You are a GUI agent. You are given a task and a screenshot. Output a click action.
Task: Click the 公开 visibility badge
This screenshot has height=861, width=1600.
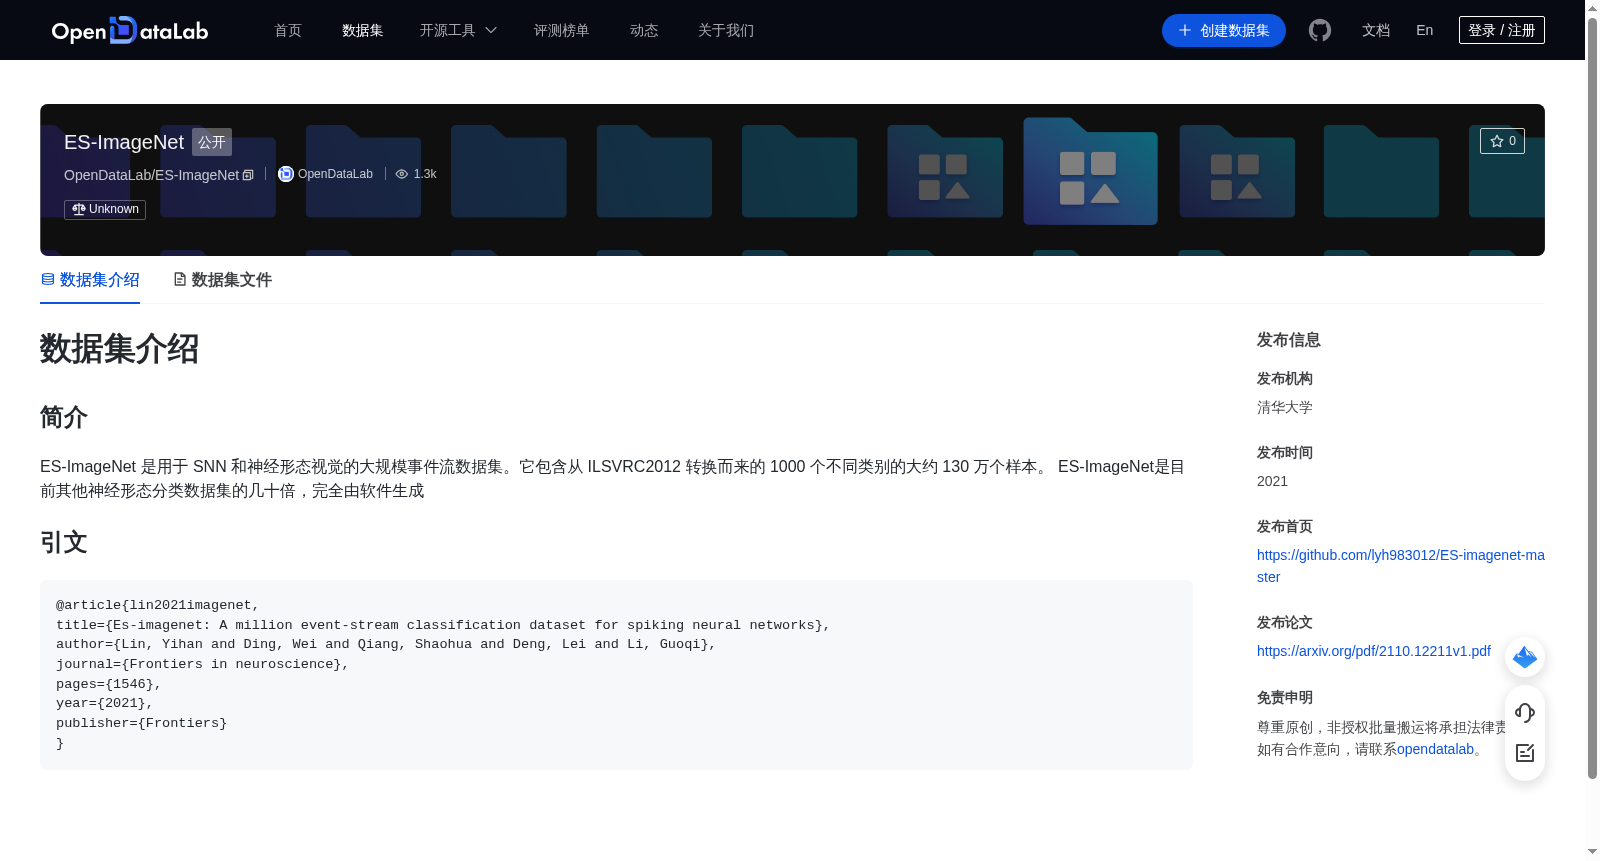[212, 142]
